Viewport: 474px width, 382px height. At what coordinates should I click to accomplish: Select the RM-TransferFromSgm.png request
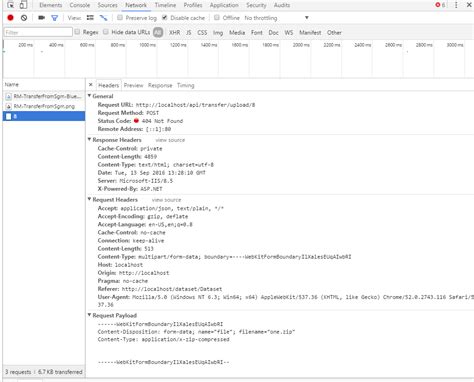(x=44, y=106)
